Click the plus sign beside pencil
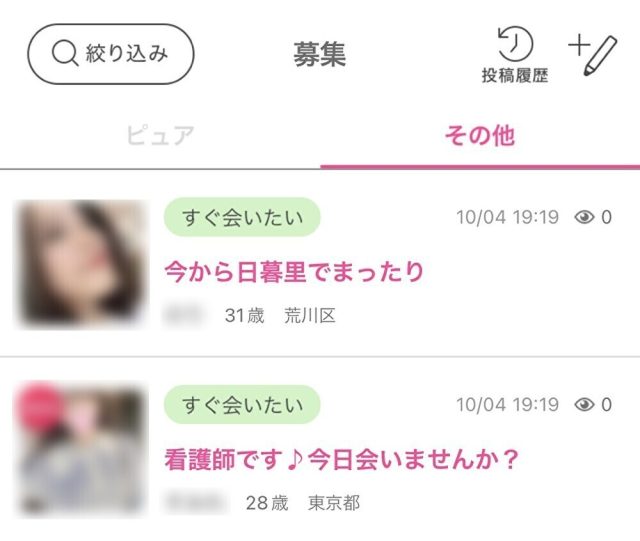640x541 pixels. click(579, 45)
